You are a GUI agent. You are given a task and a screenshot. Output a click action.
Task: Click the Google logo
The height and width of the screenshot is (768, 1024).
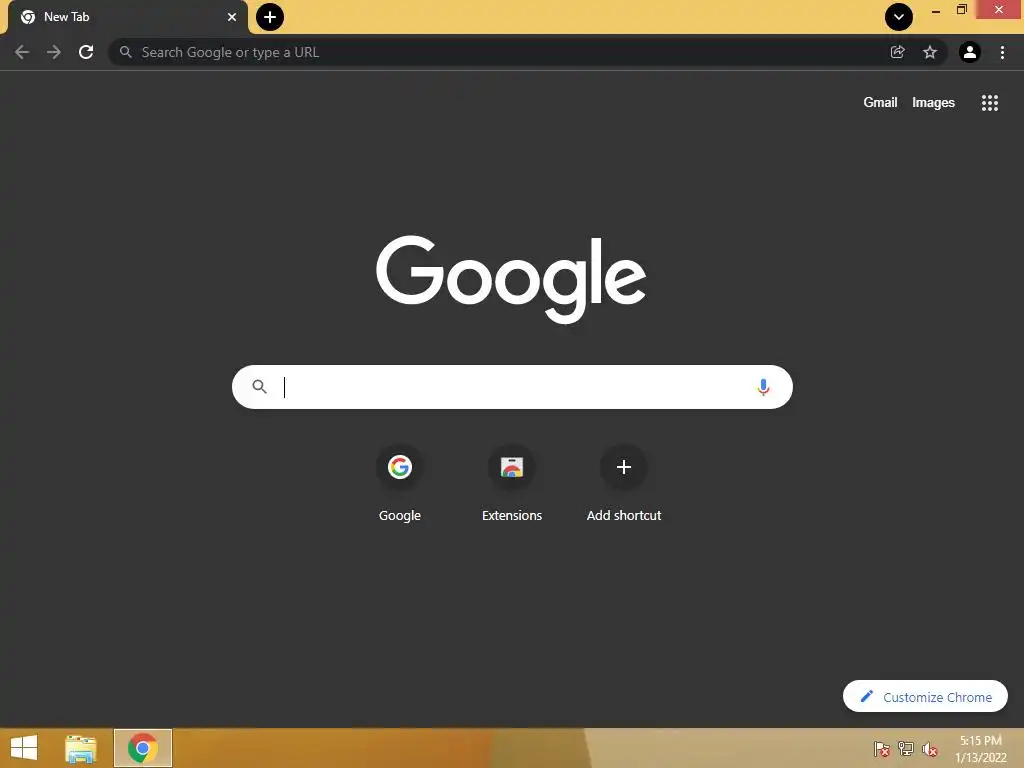pyautogui.click(x=511, y=279)
